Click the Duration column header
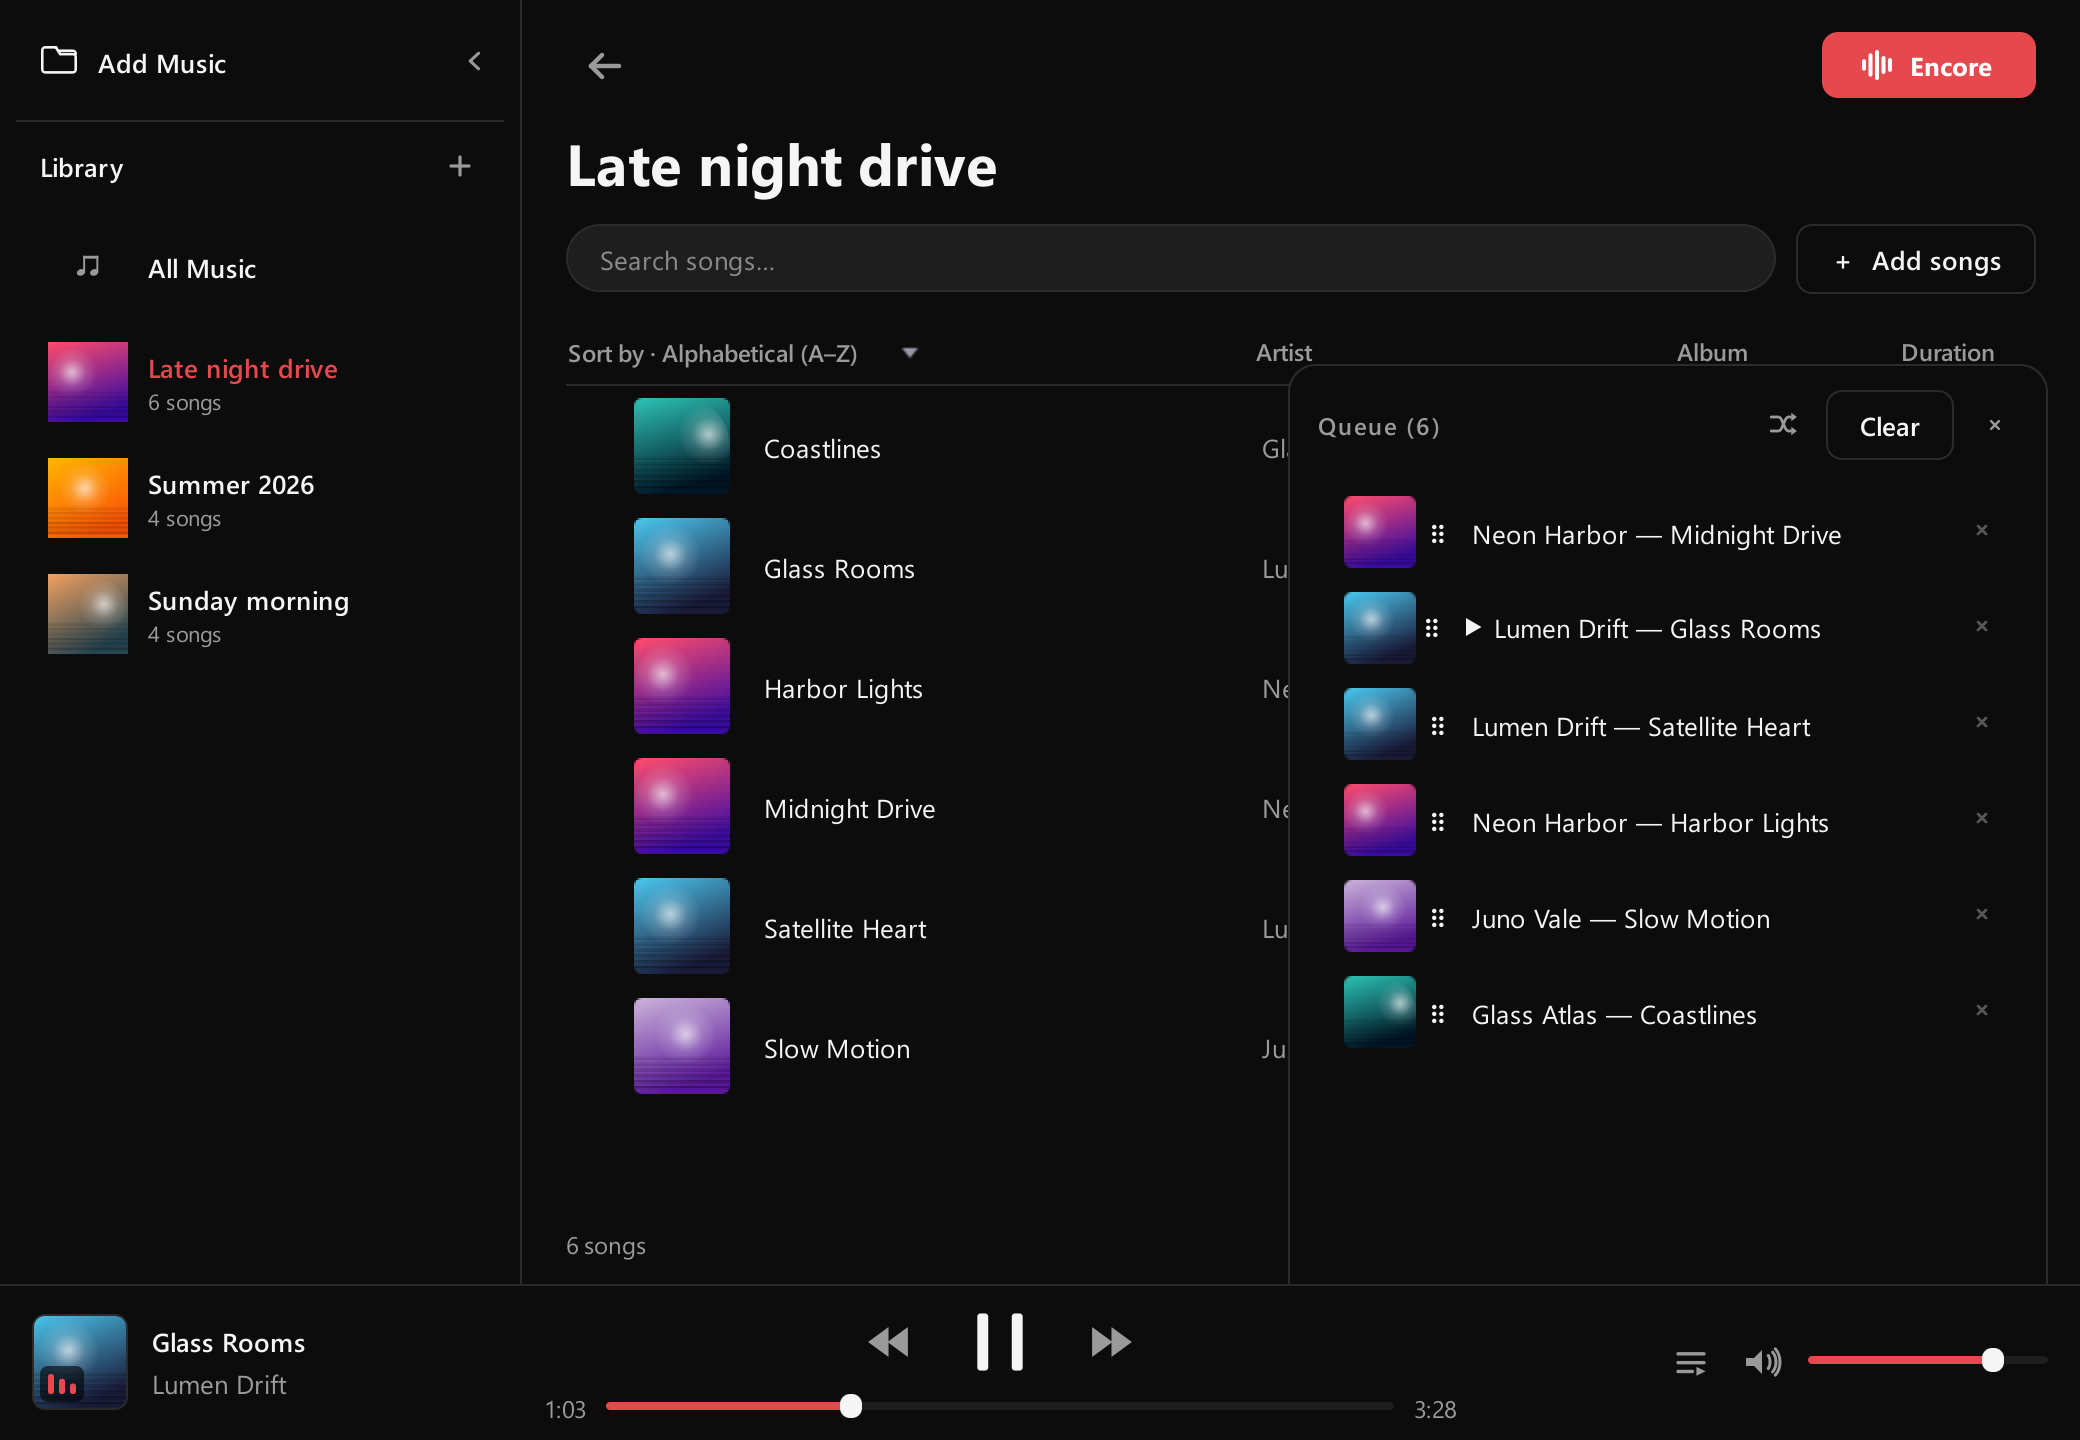Viewport: 2080px width, 1440px height. [x=1947, y=352]
